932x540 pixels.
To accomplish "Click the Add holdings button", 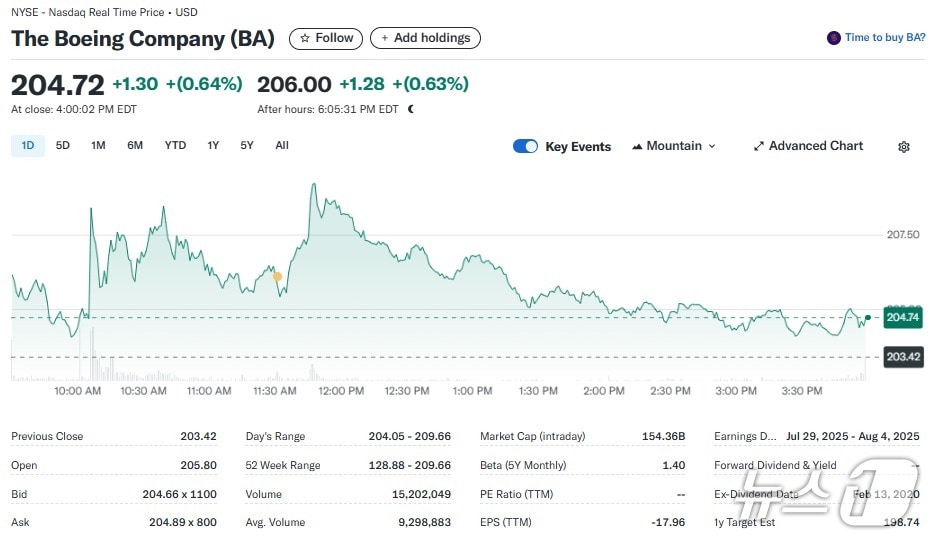I will 425,38.
